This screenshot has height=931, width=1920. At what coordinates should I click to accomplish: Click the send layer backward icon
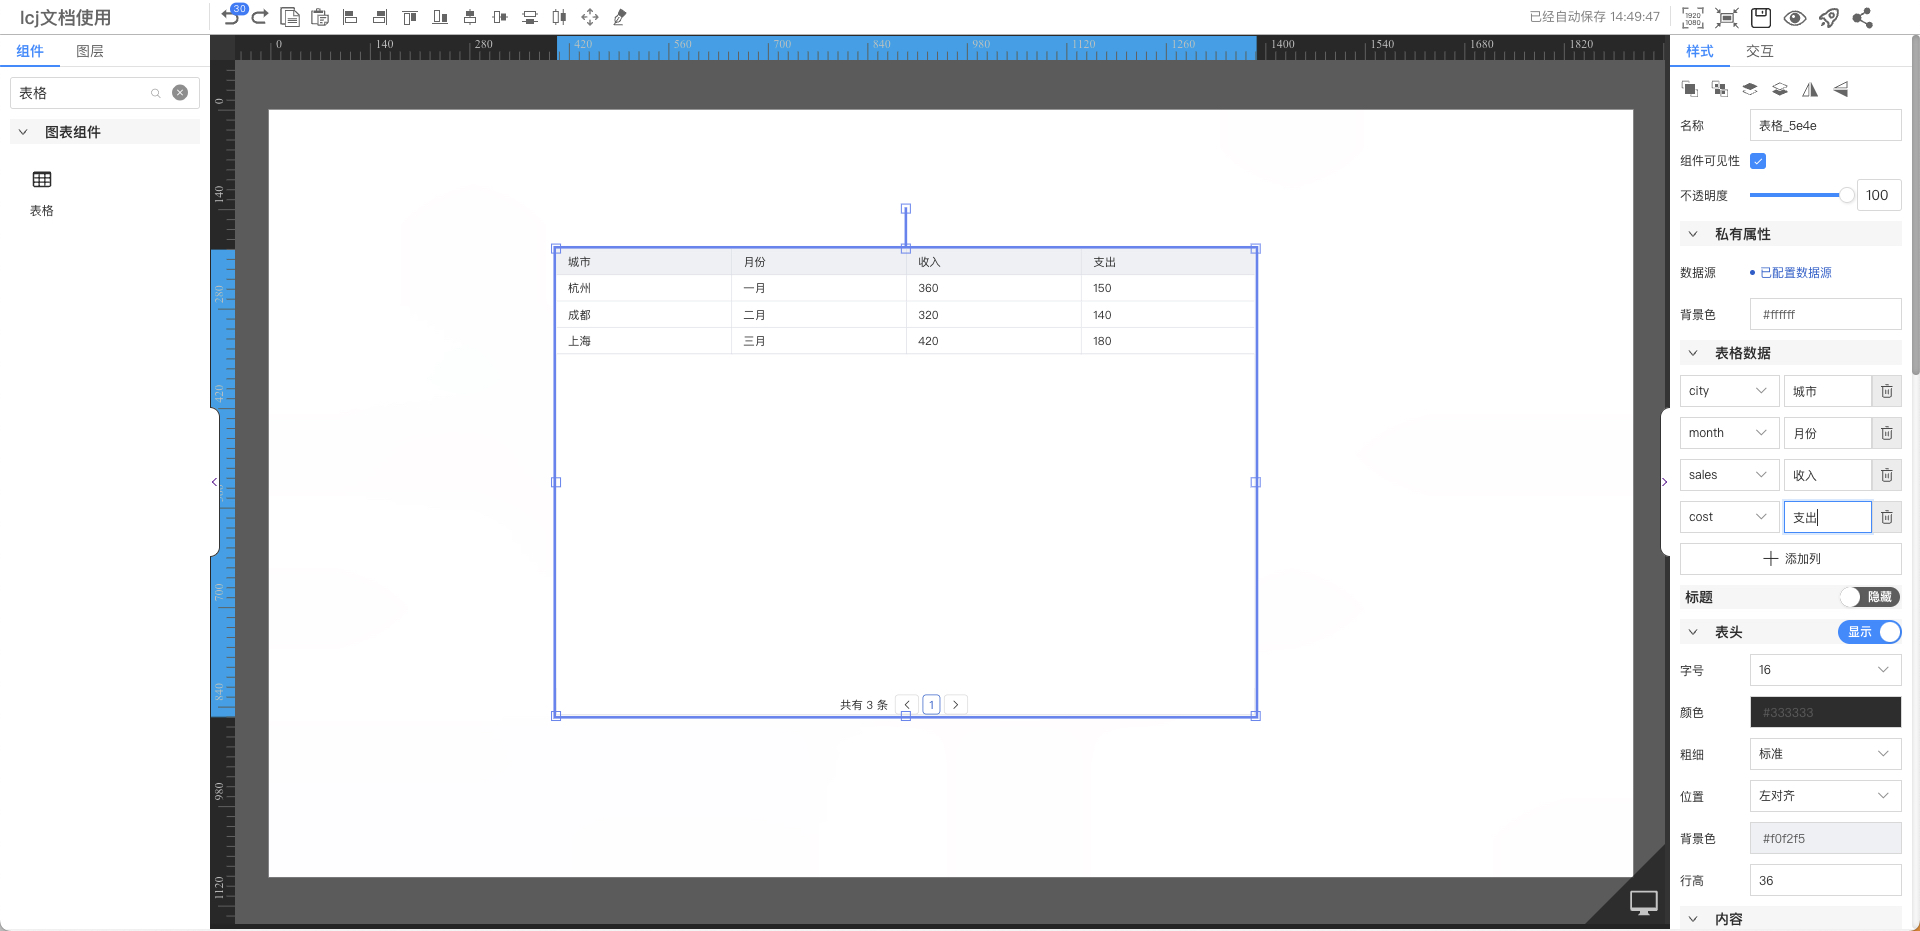[x=1780, y=89]
